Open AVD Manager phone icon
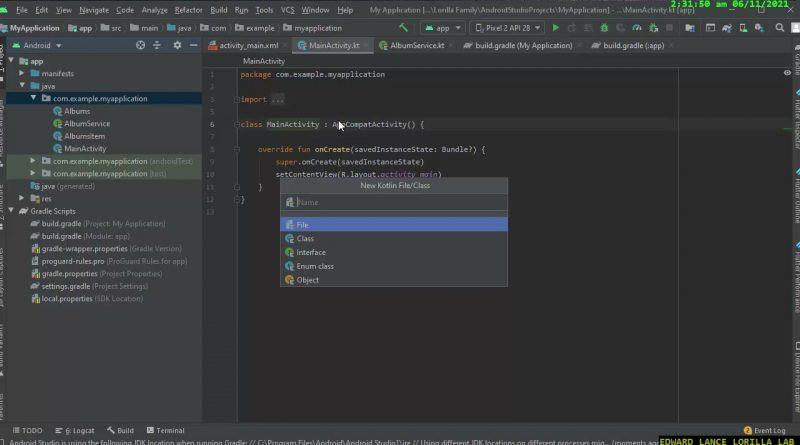 743,28
